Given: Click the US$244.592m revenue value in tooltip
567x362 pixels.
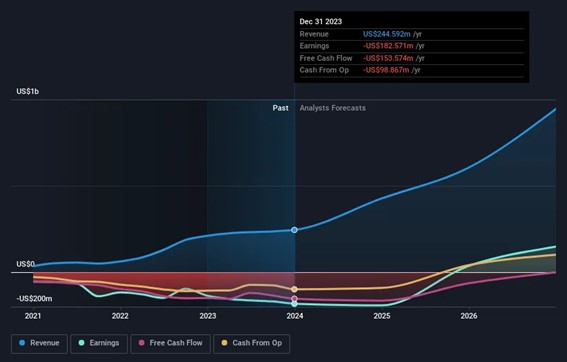Looking at the screenshot, I should 387,34.
